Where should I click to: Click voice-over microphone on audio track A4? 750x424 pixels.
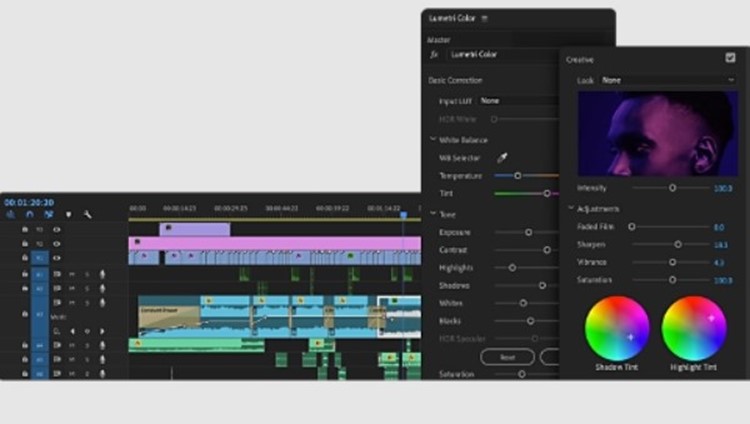click(x=102, y=345)
